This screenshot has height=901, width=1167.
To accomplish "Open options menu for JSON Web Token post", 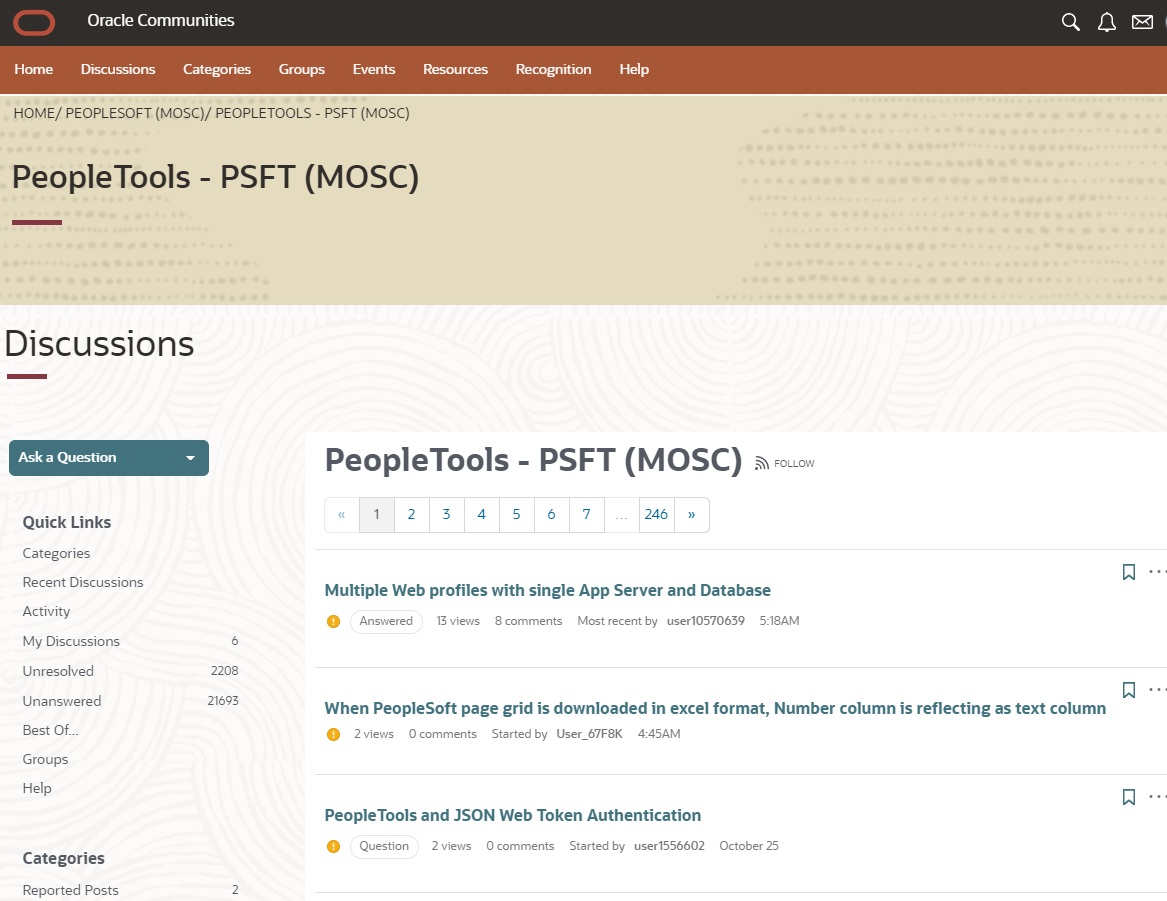I will 1157,797.
